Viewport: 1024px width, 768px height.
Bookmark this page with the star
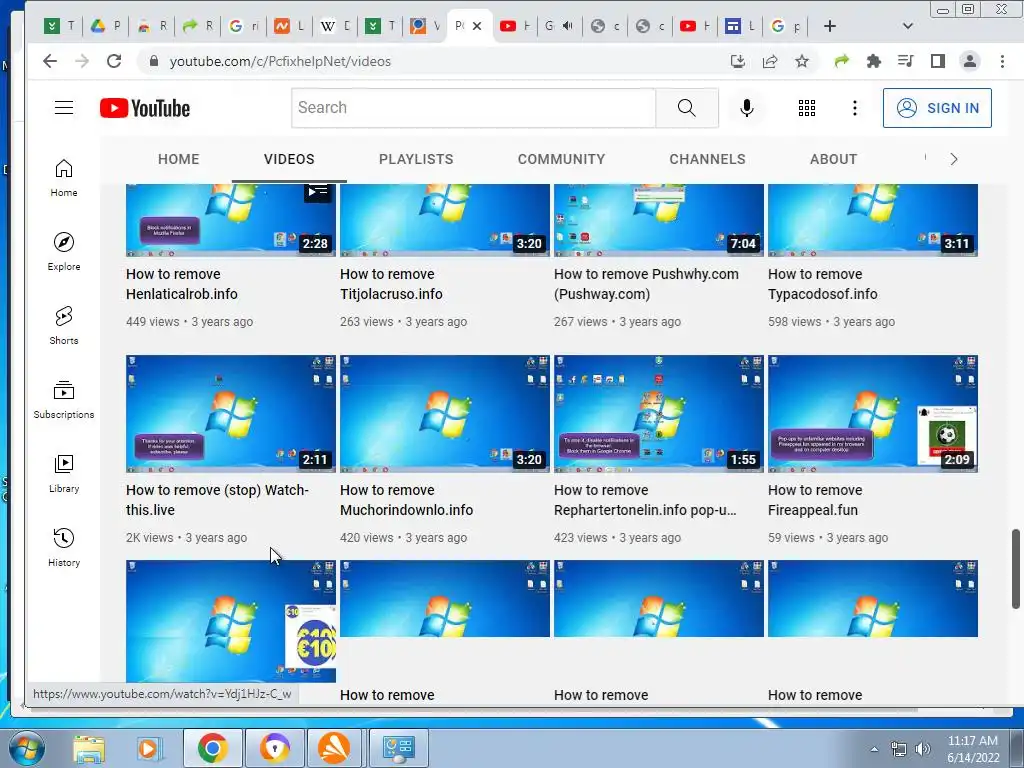click(x=802, y=61)
